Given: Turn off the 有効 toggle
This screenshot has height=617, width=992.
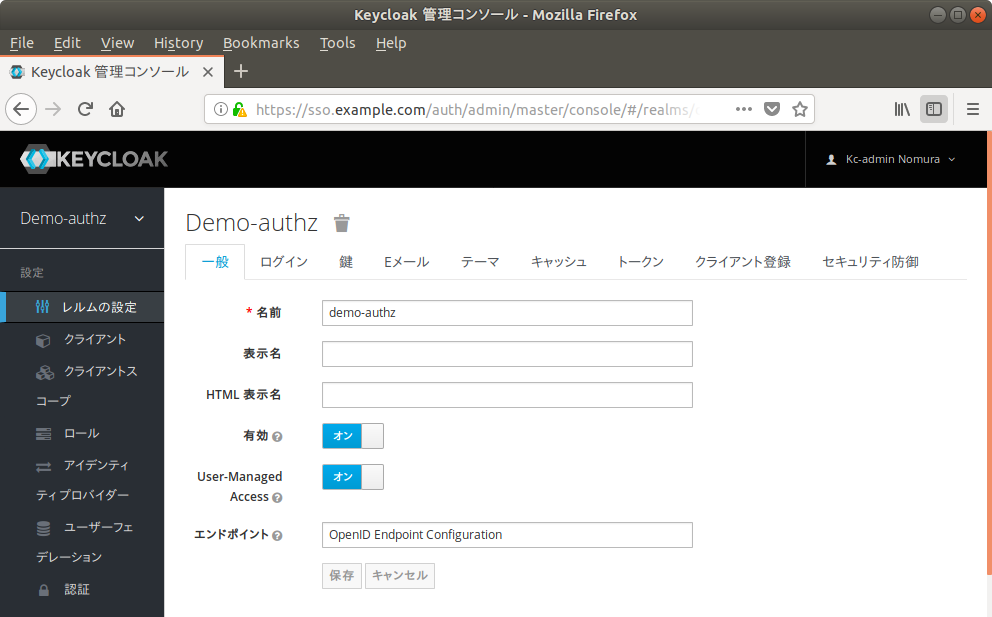Looking at the screenshot, I should click(x=352, y=435).
